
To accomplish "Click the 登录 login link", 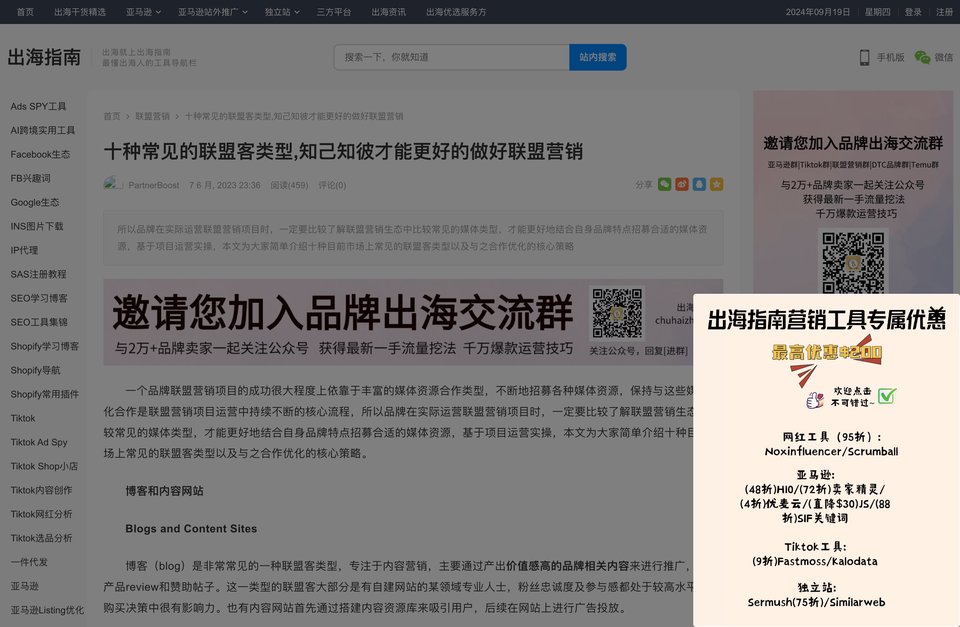I will (913, 12).
